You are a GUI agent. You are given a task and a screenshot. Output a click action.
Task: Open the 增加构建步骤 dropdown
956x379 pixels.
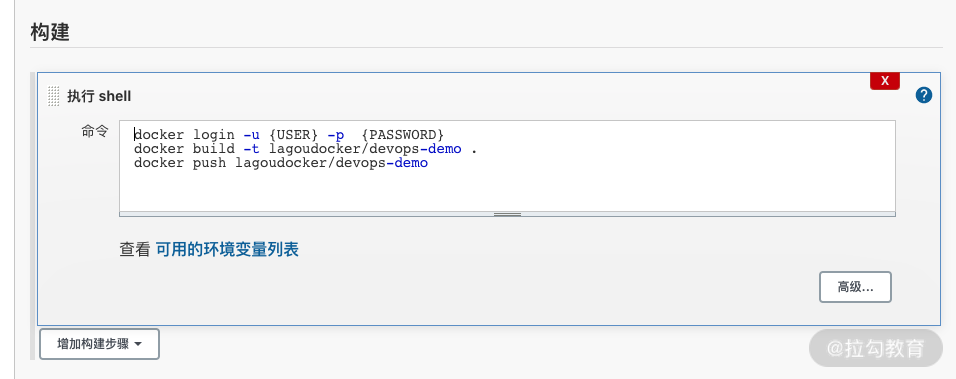click(x=99, y=344)
